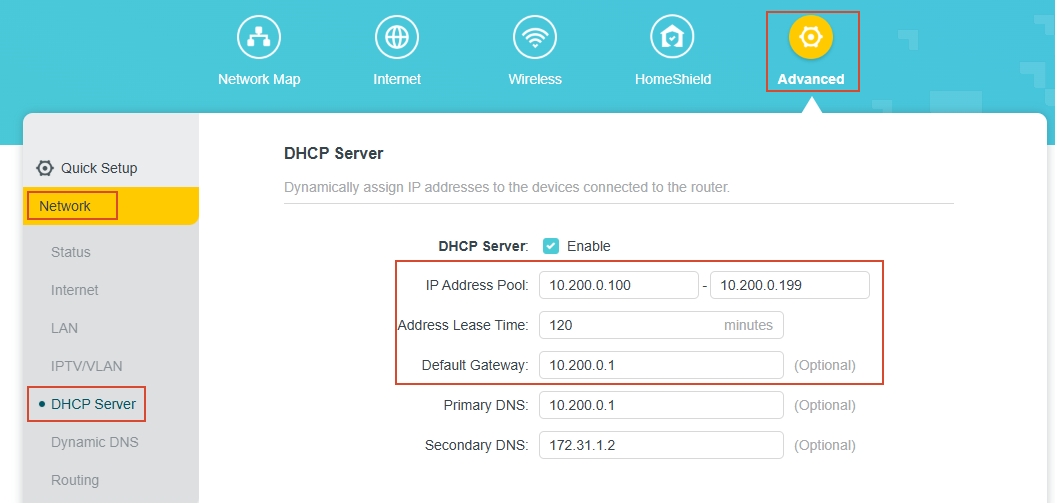This screenshot has height=503, width=1055.
Task: Click the "Address Lease Time:" label
Action: [x=463, y=325]
